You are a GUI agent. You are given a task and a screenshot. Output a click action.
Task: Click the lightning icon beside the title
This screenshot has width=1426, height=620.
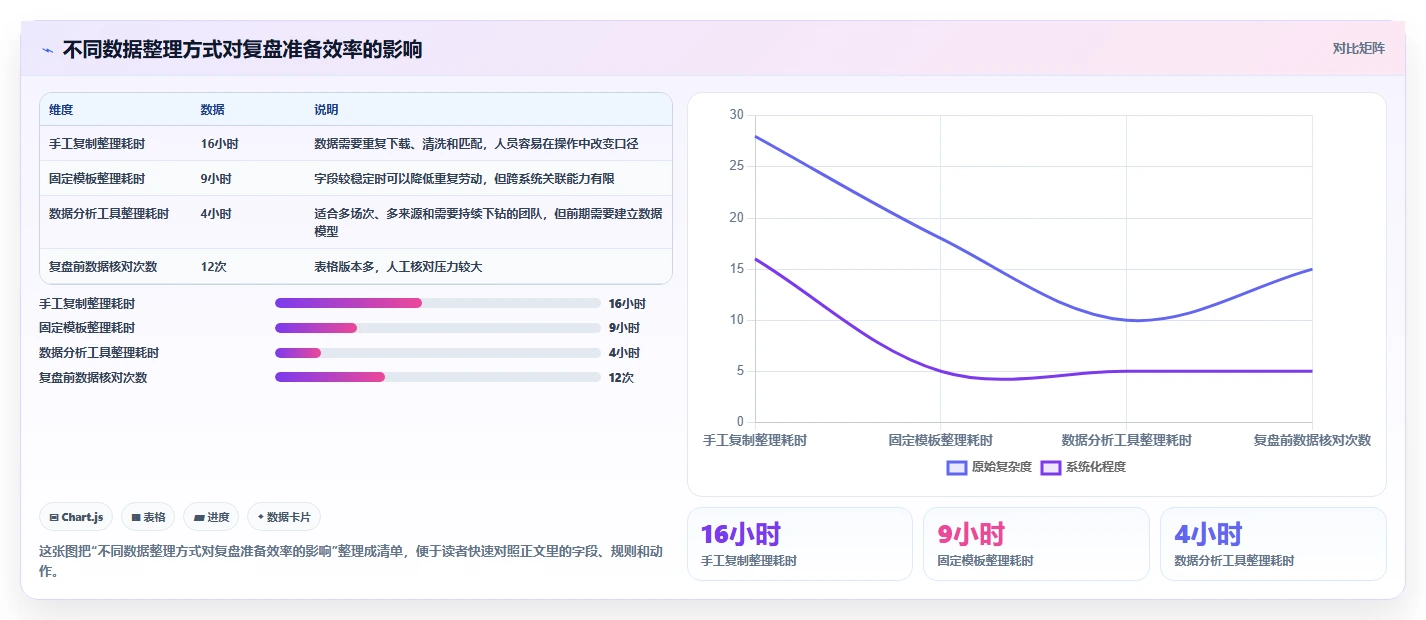tap(48, 50)
